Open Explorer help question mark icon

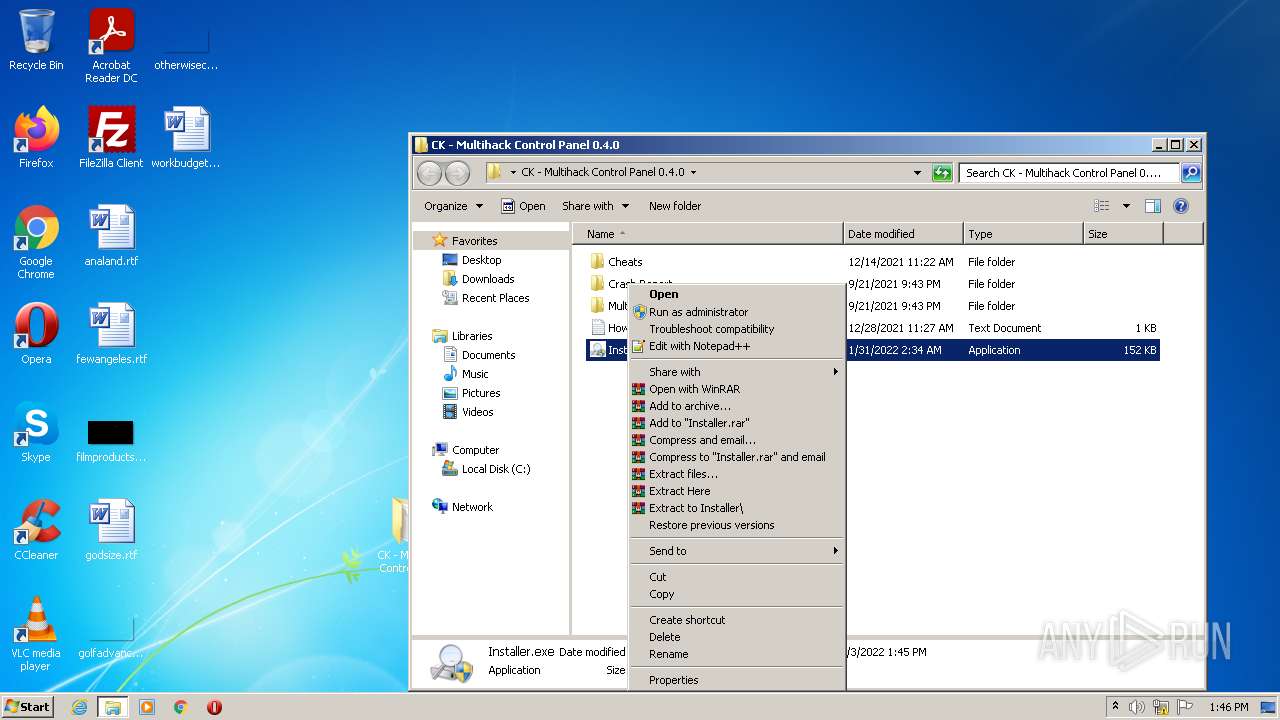(x=1180, y=206)
